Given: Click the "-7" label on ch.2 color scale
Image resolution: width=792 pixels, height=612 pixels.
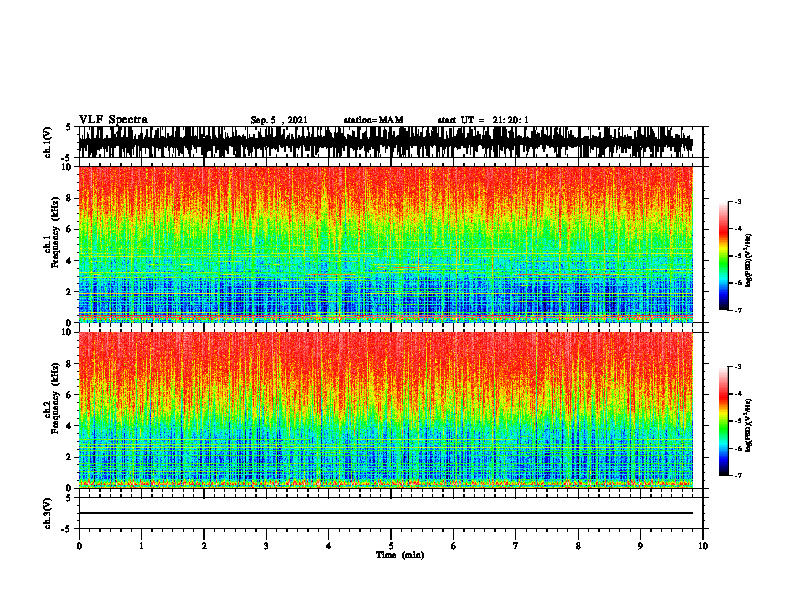Looking at the screenshot, I should (737, 475).
